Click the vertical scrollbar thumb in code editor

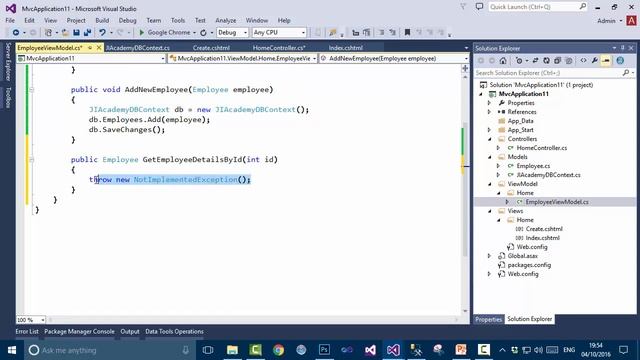coord(465,188)
